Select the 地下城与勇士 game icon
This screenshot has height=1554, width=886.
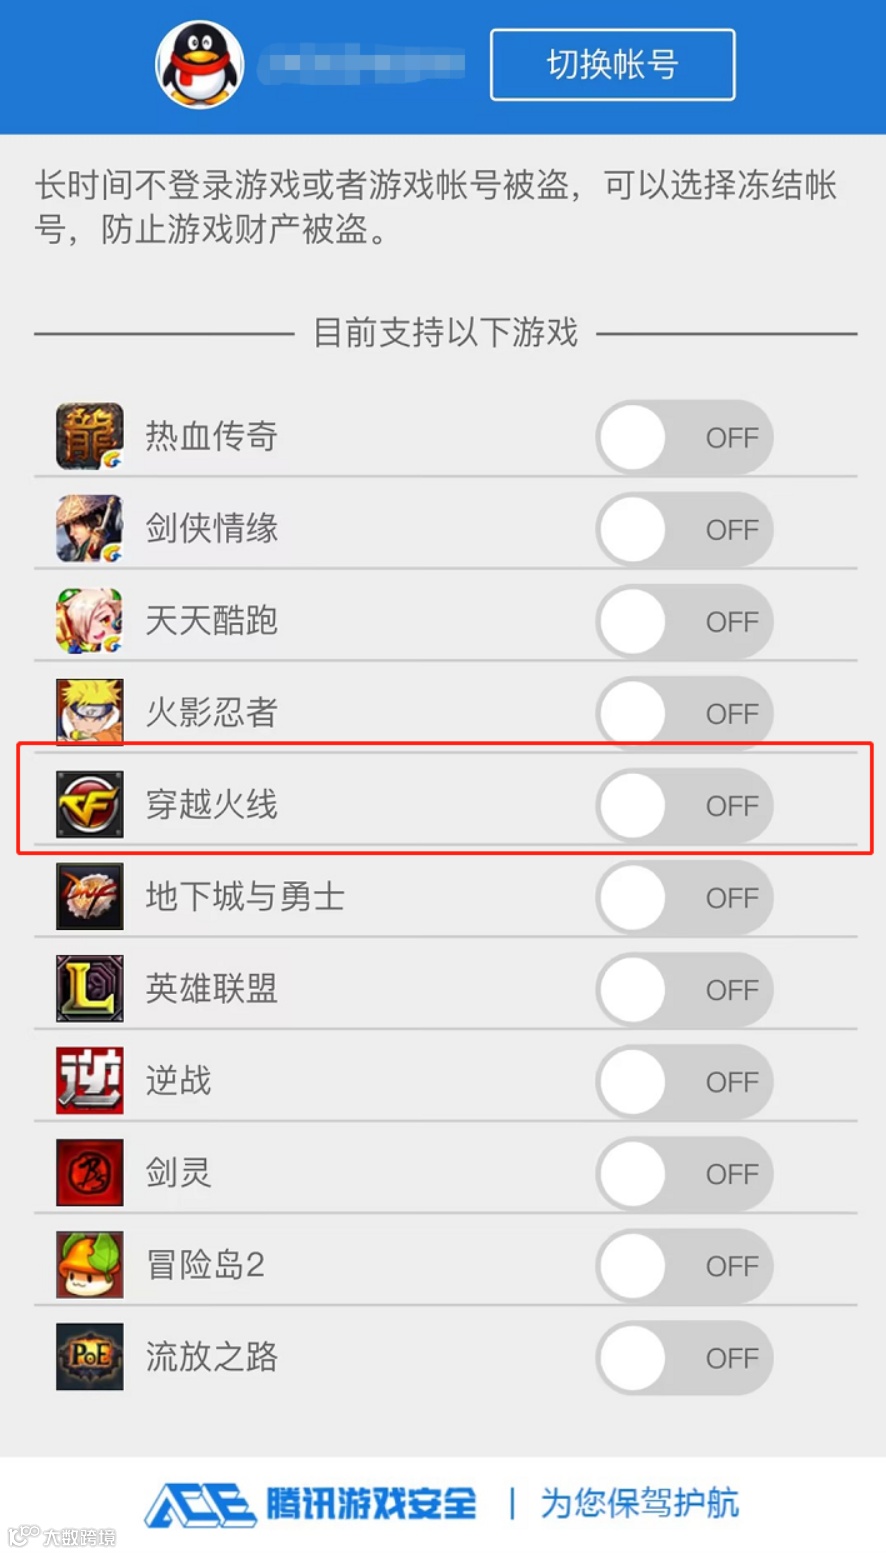90,896
